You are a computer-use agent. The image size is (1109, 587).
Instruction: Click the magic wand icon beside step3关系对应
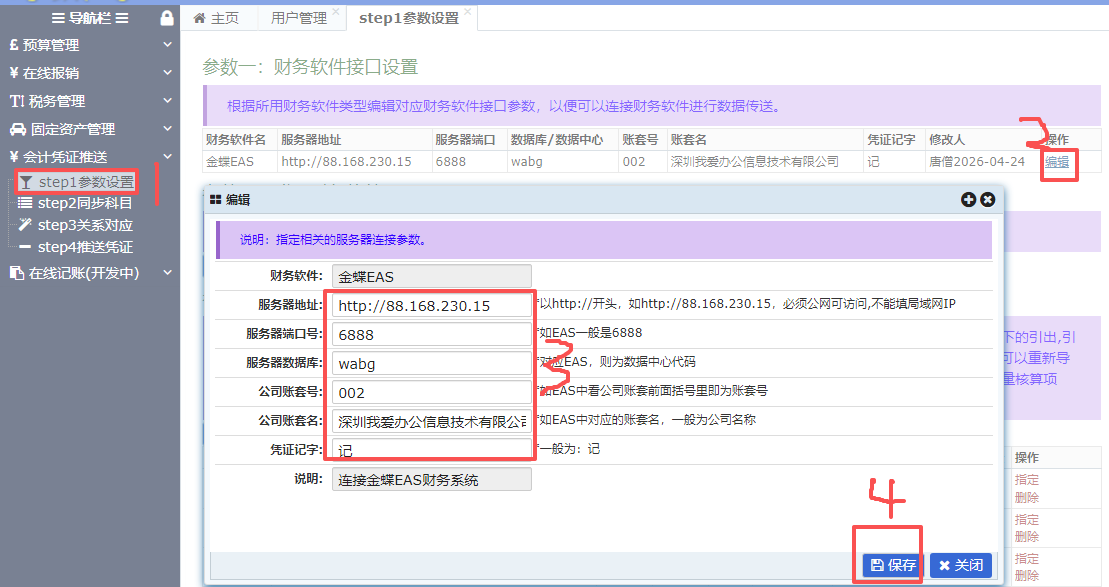pyautogui.click(x=25, y=225)
